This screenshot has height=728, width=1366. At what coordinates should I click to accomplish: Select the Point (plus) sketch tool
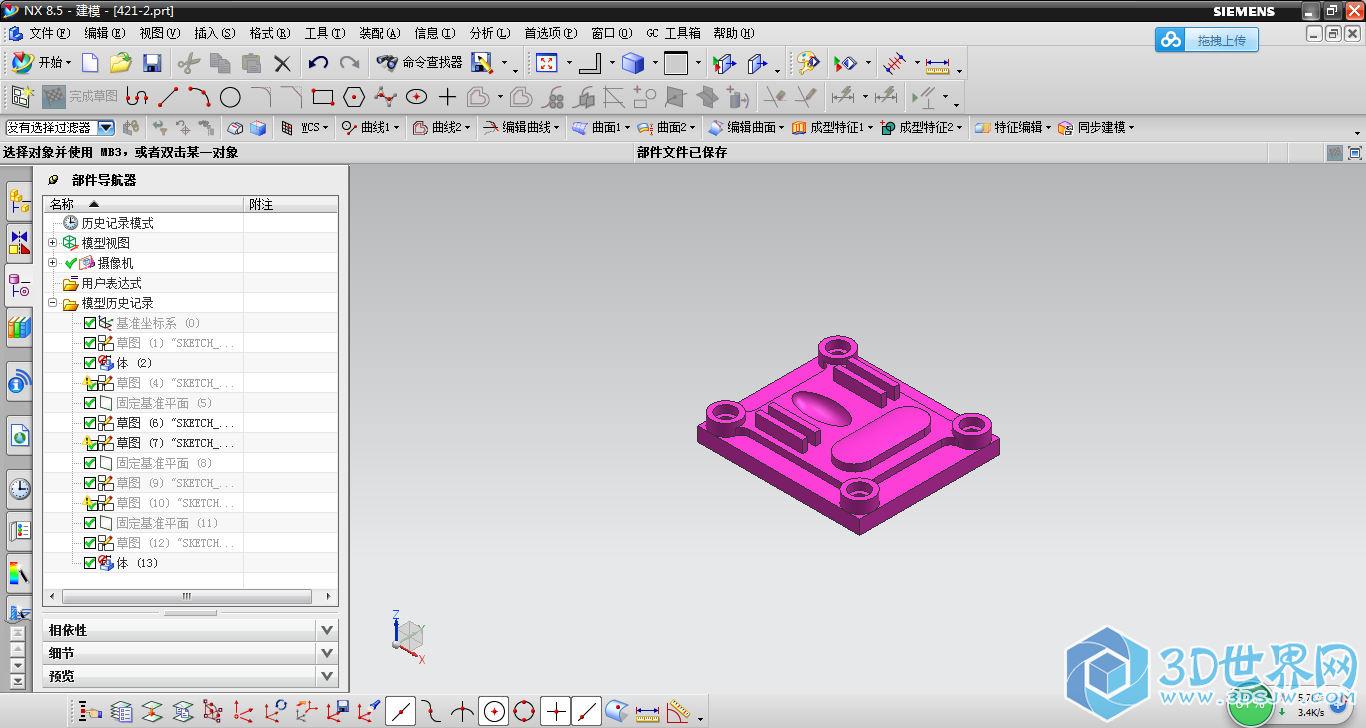click(447, 97)
